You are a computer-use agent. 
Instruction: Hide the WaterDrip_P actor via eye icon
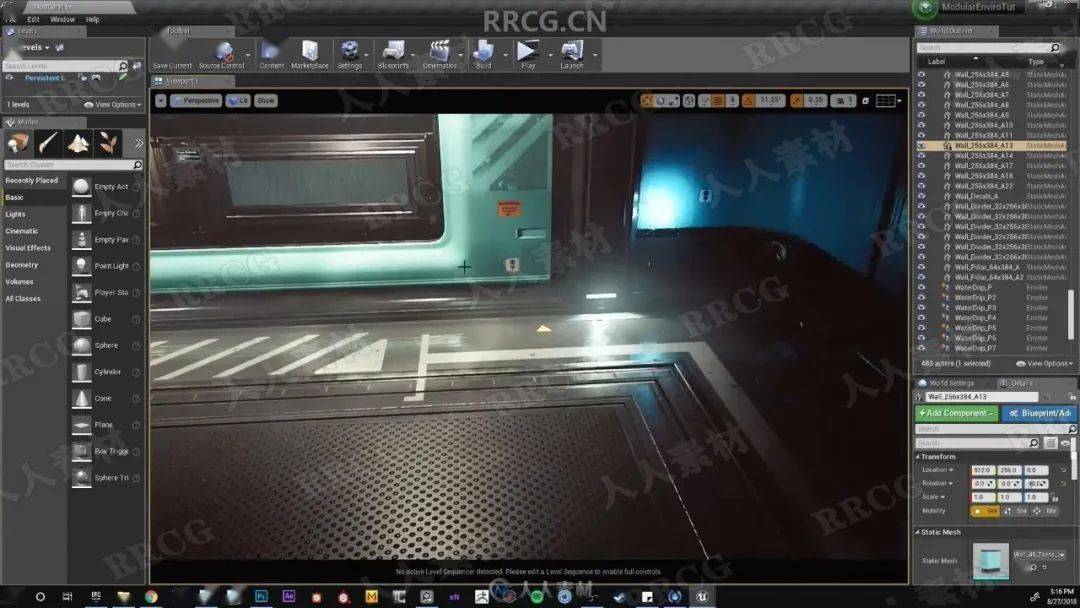[922, 287]
